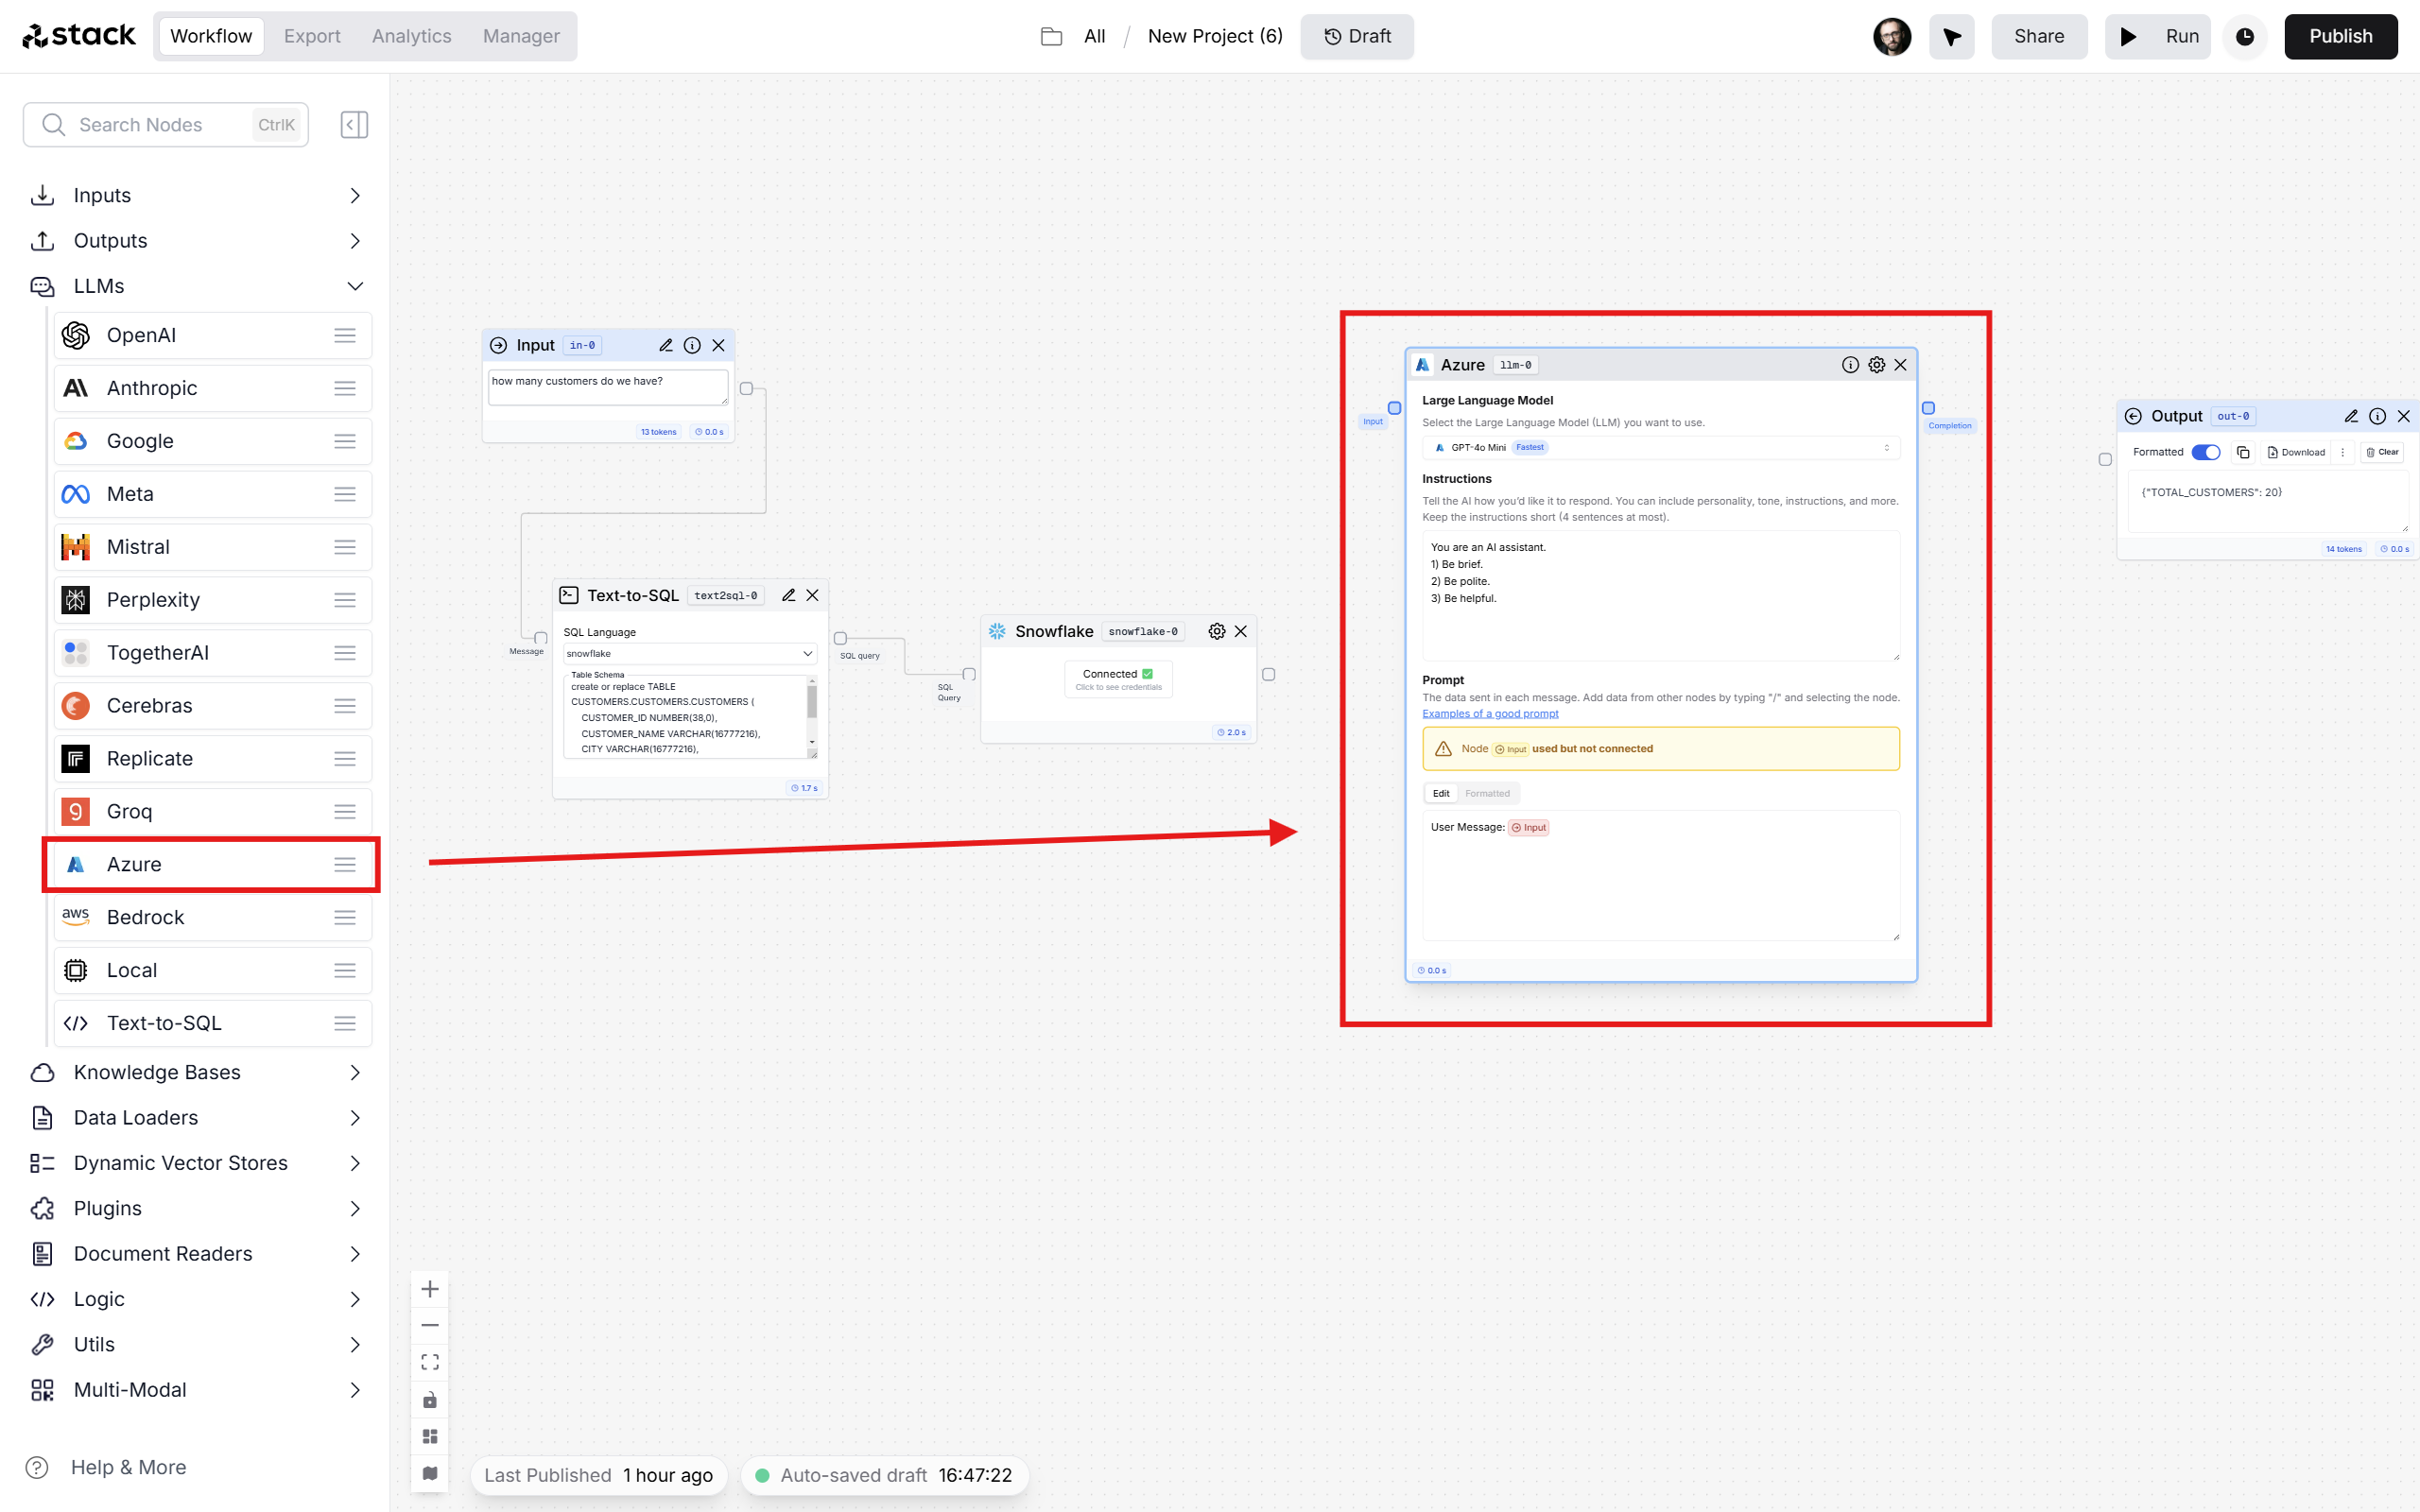This screenshot has width=2420, height=1512.
Task: Add the Cerebras node
Action: coord(213,706)
